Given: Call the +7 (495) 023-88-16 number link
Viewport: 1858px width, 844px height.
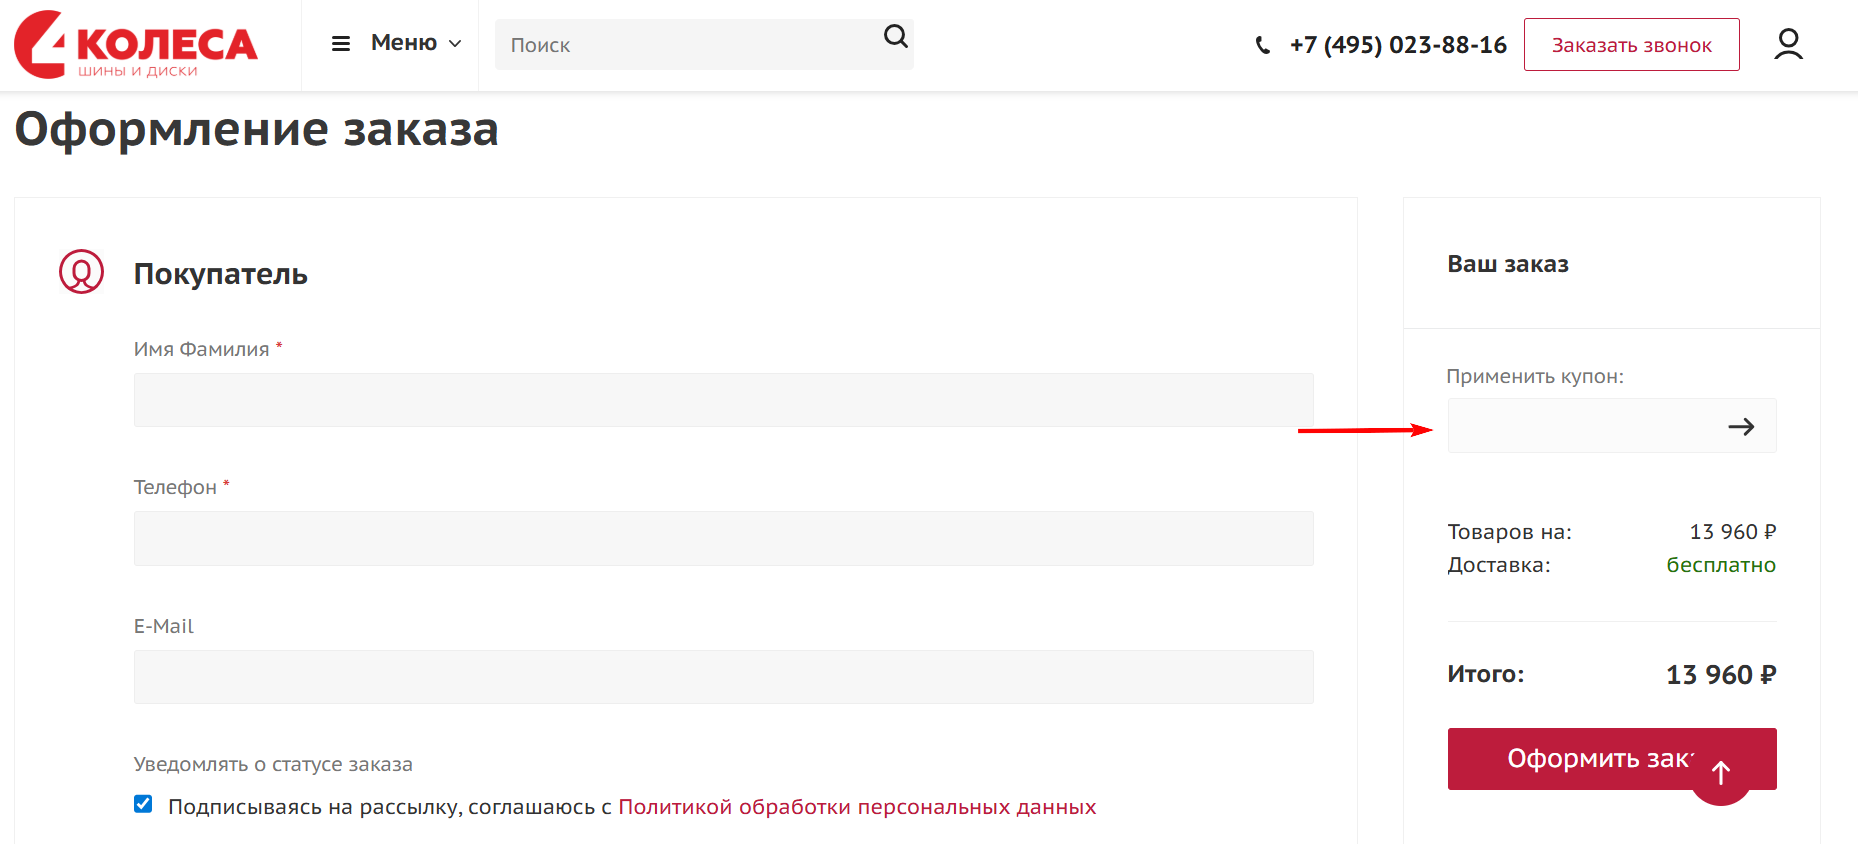Looking at the screenshot, I should click(1398, 45).
